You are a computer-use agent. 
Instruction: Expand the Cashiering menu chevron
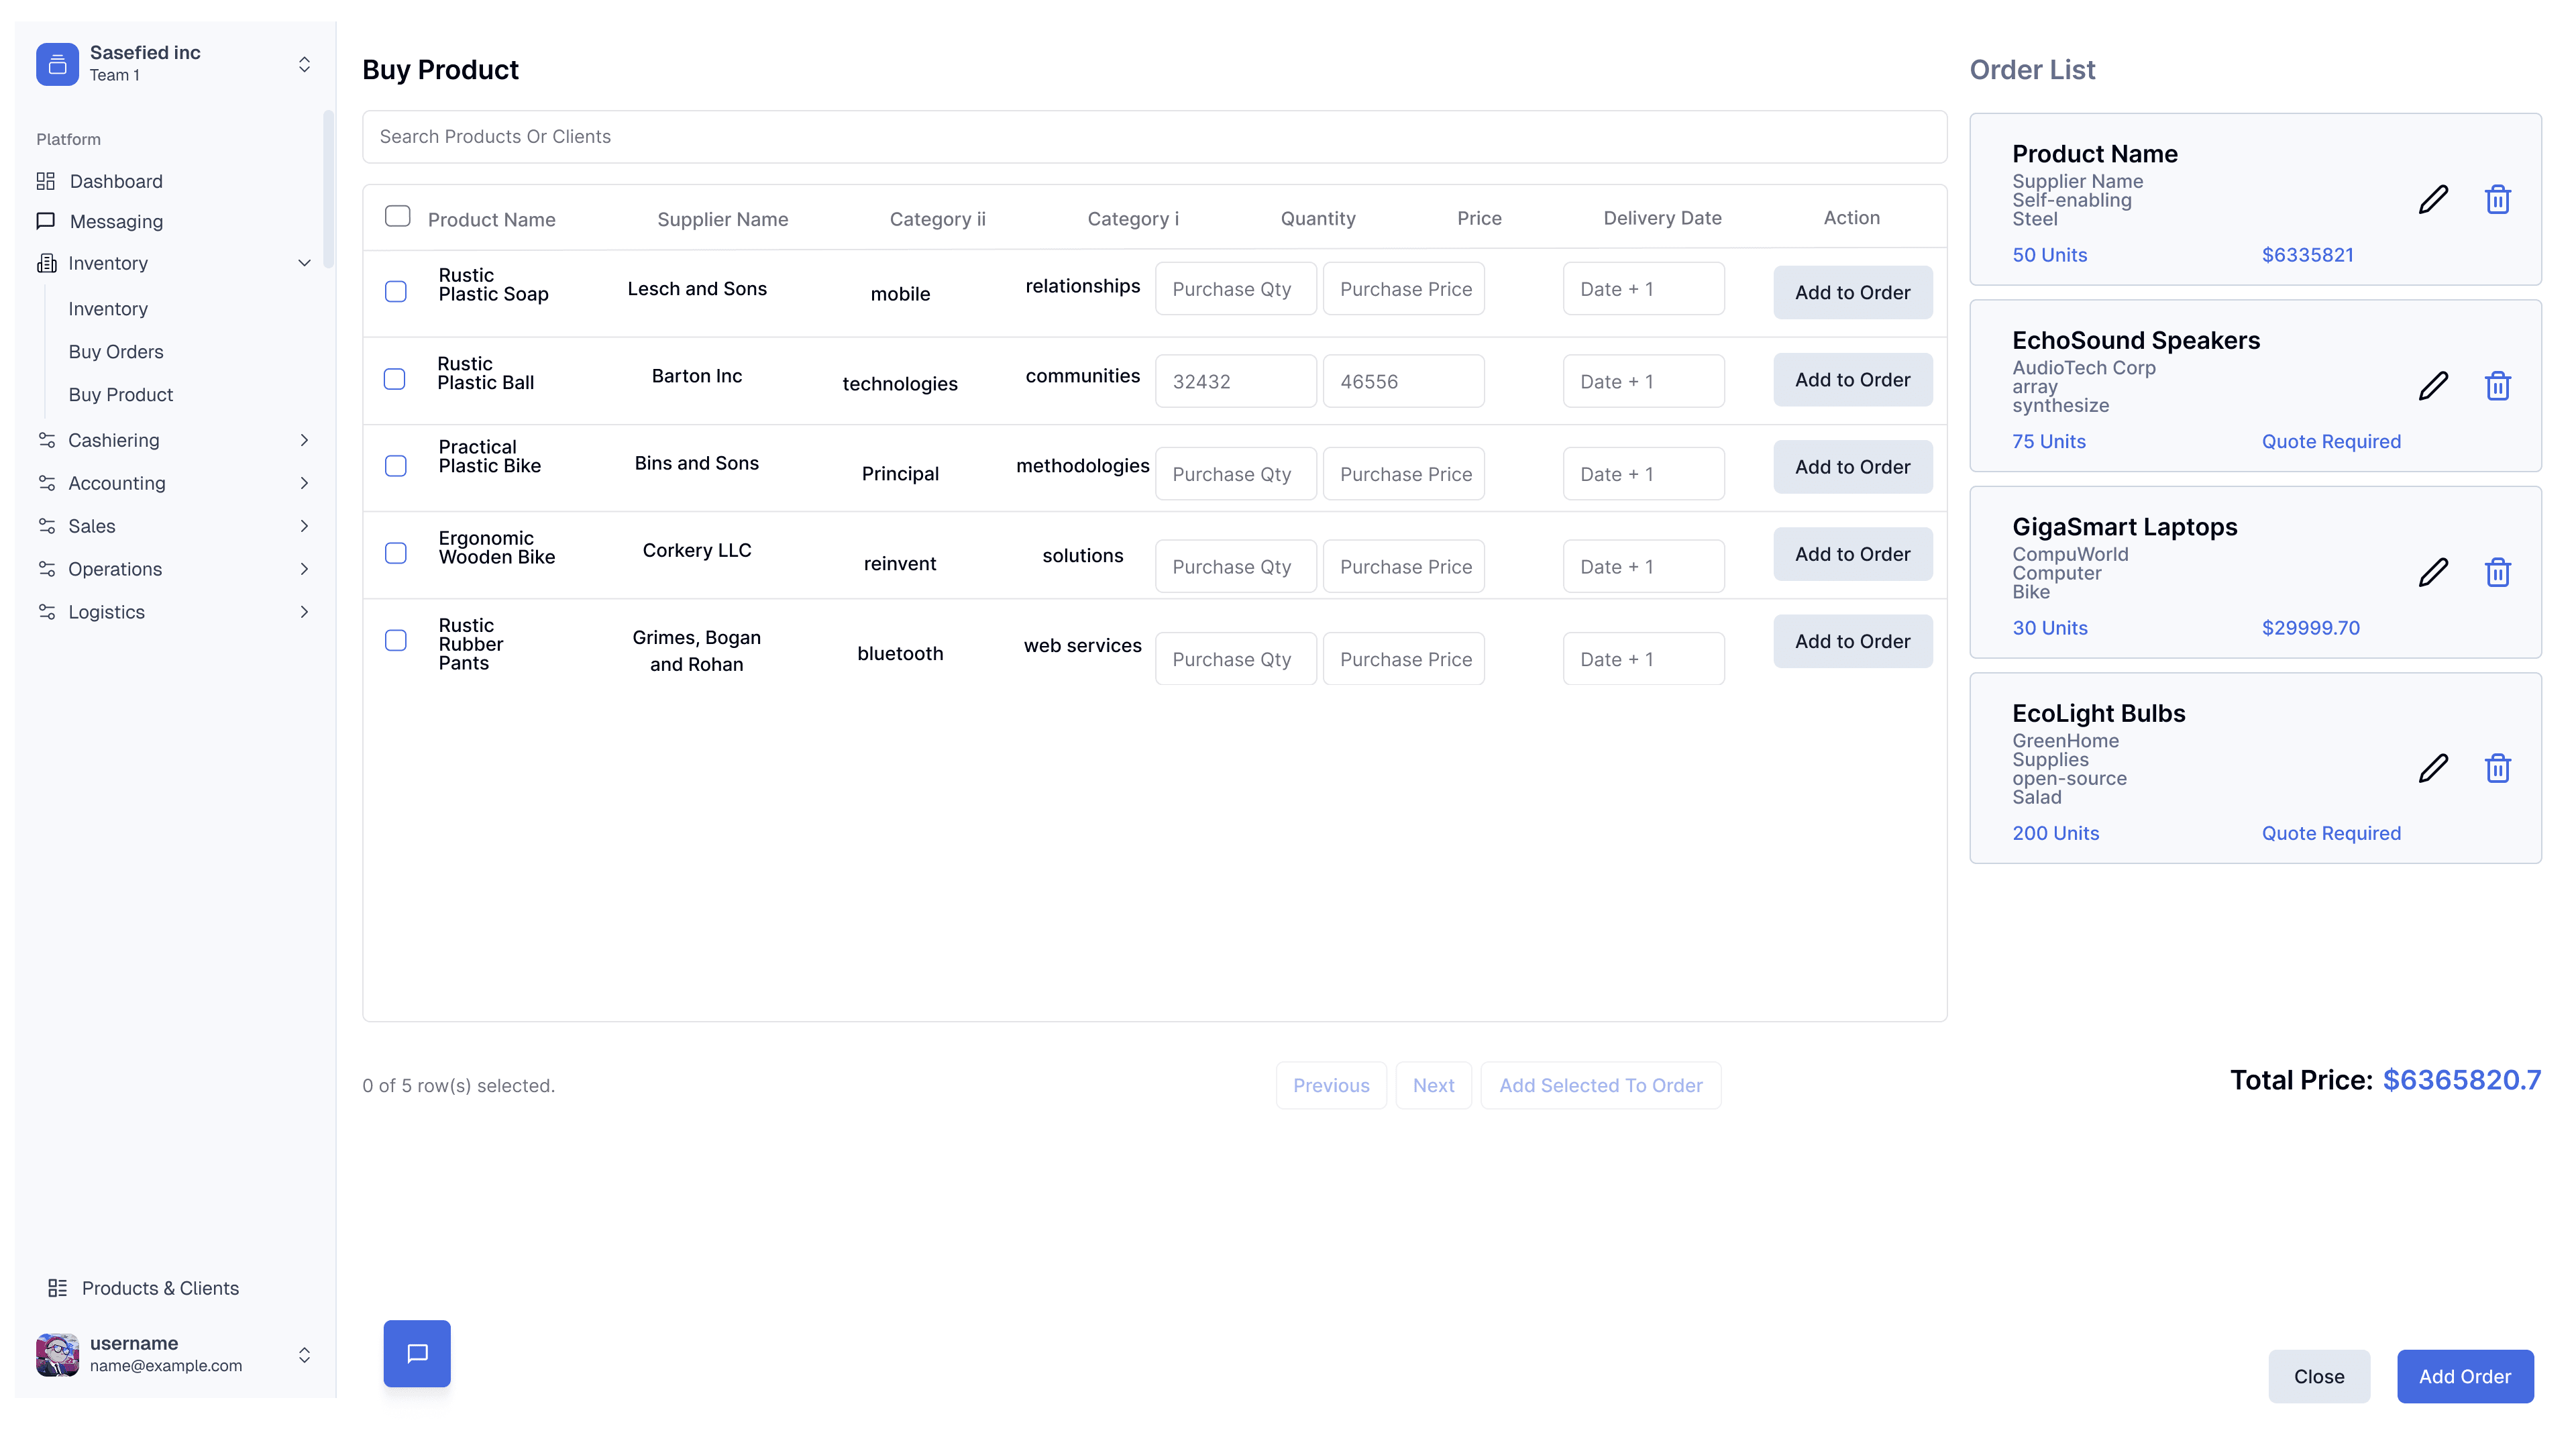[x=304, y=440]
